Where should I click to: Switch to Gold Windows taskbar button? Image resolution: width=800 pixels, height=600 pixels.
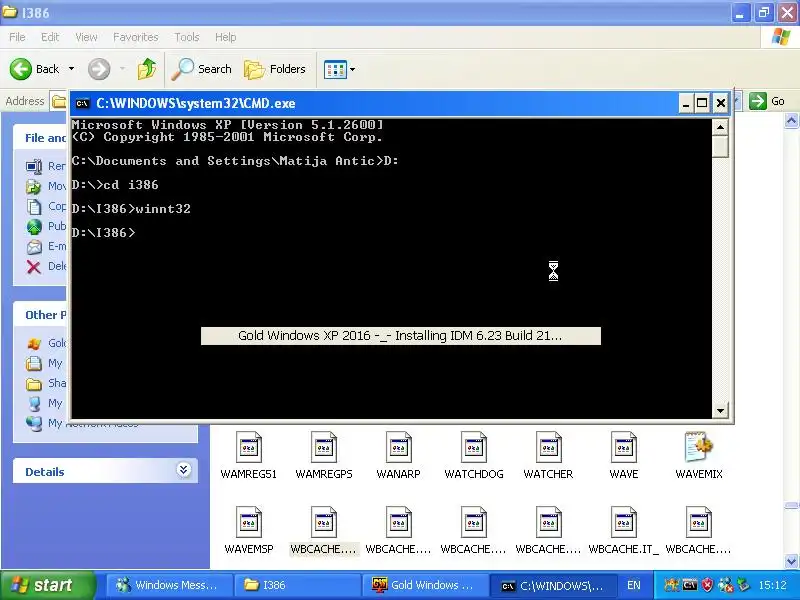coord(426,585)
